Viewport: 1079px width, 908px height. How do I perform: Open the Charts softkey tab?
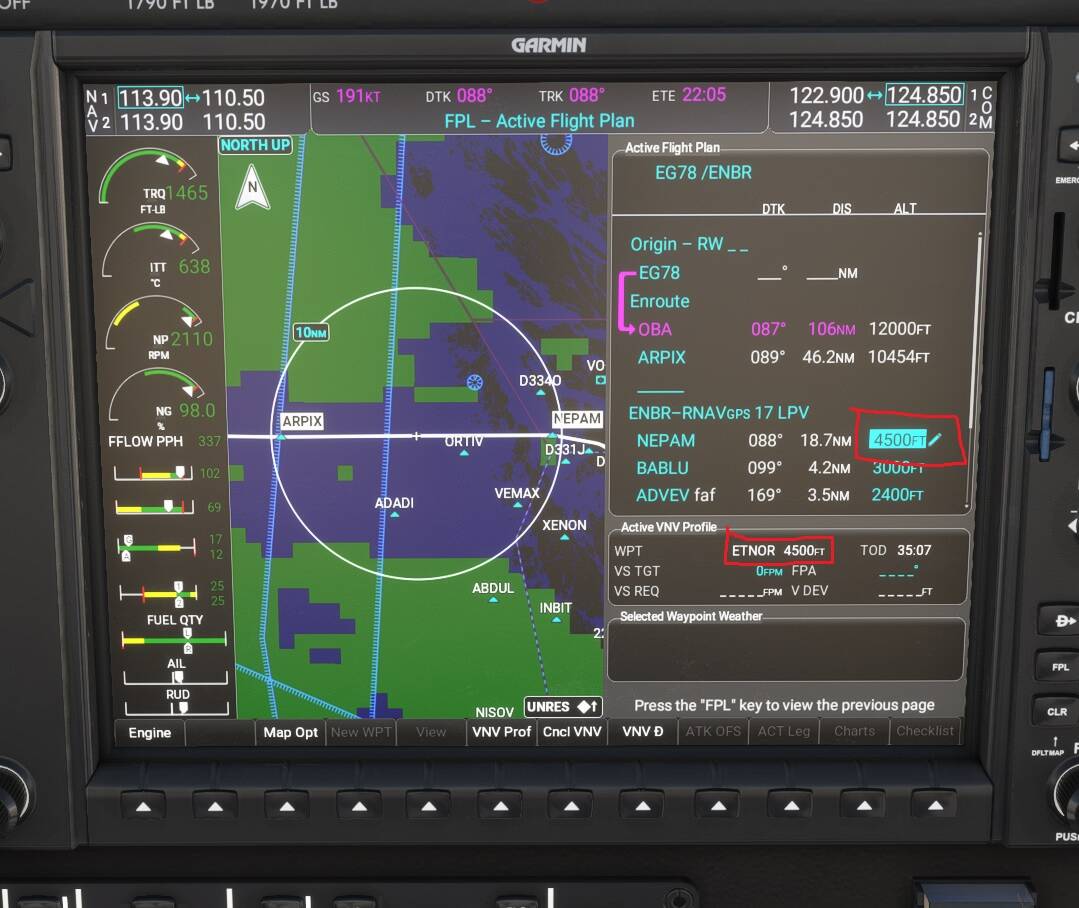[x=853, y=731]
